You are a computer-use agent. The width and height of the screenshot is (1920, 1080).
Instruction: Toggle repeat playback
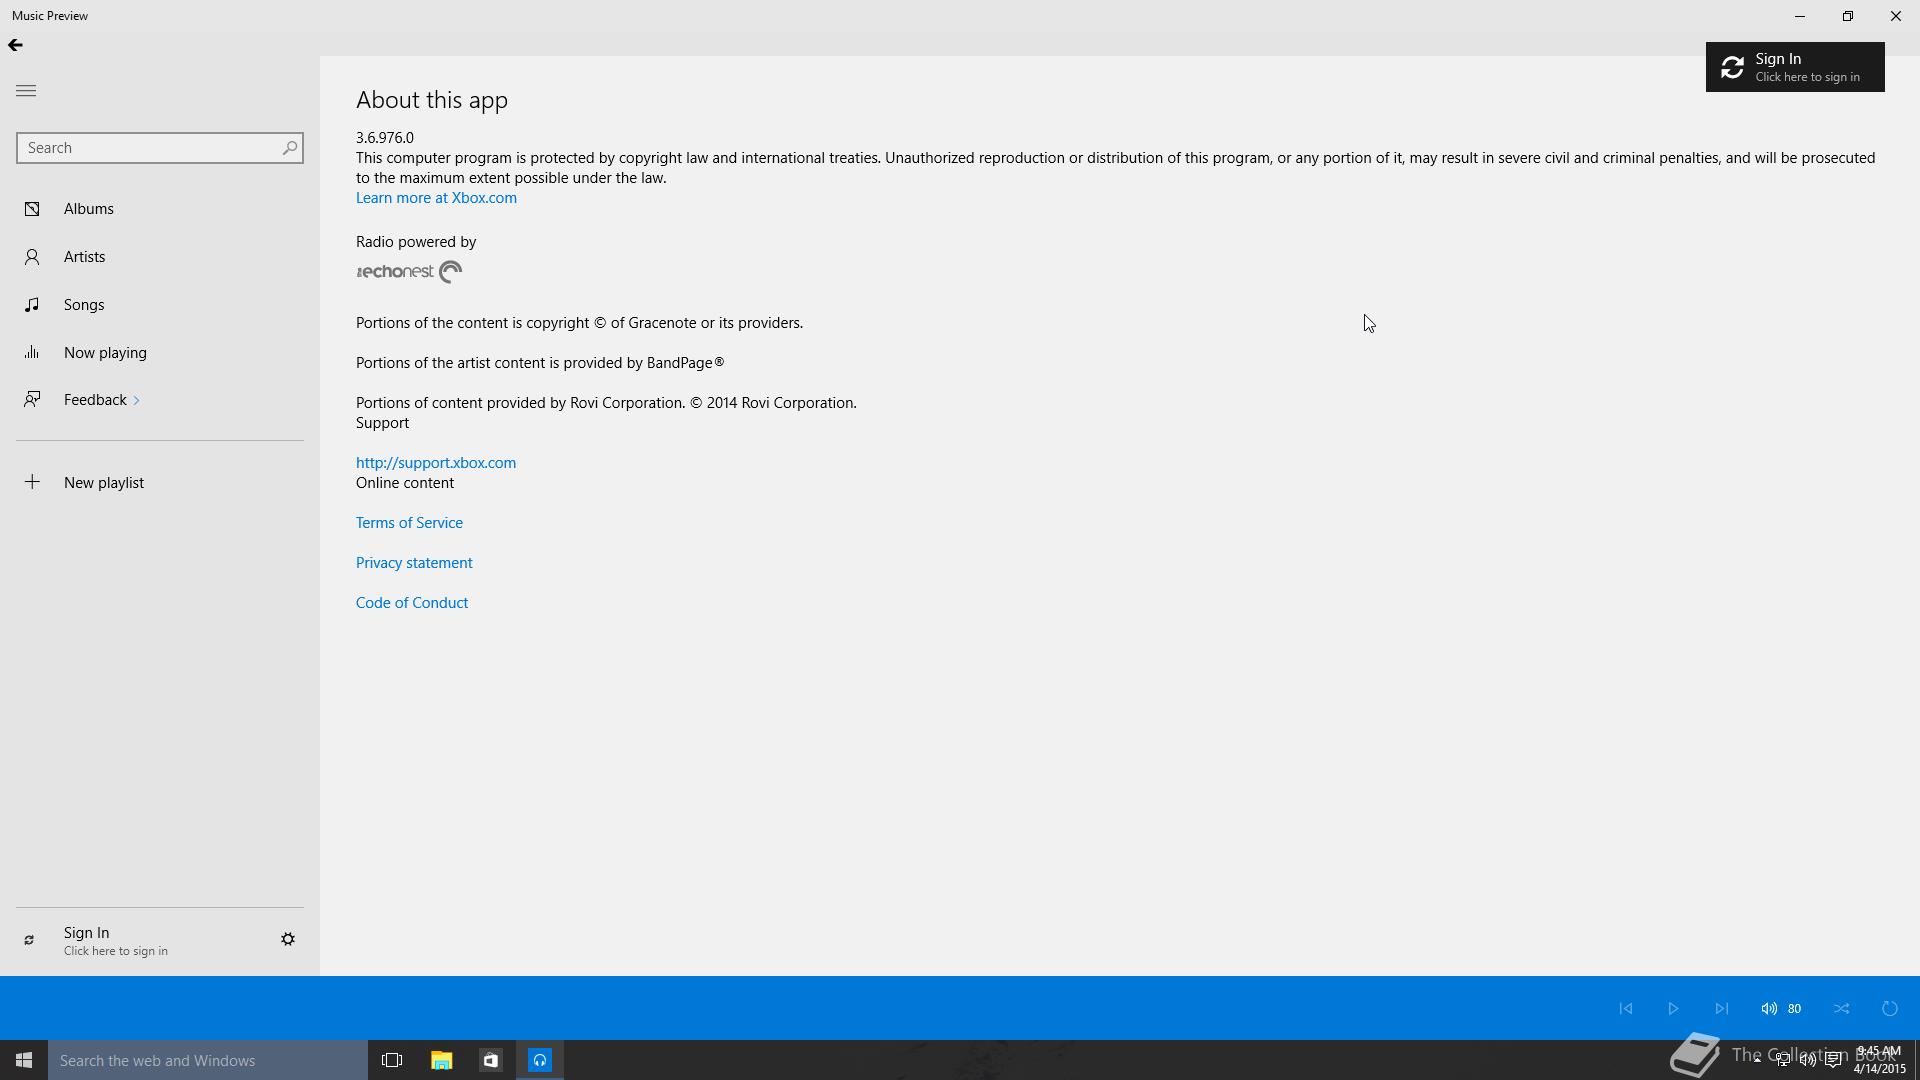pyautogui.click(x=1890, y=1008)
